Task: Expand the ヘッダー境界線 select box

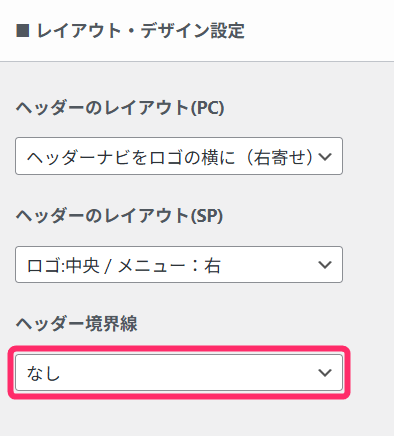Action: tap(179, 373)
